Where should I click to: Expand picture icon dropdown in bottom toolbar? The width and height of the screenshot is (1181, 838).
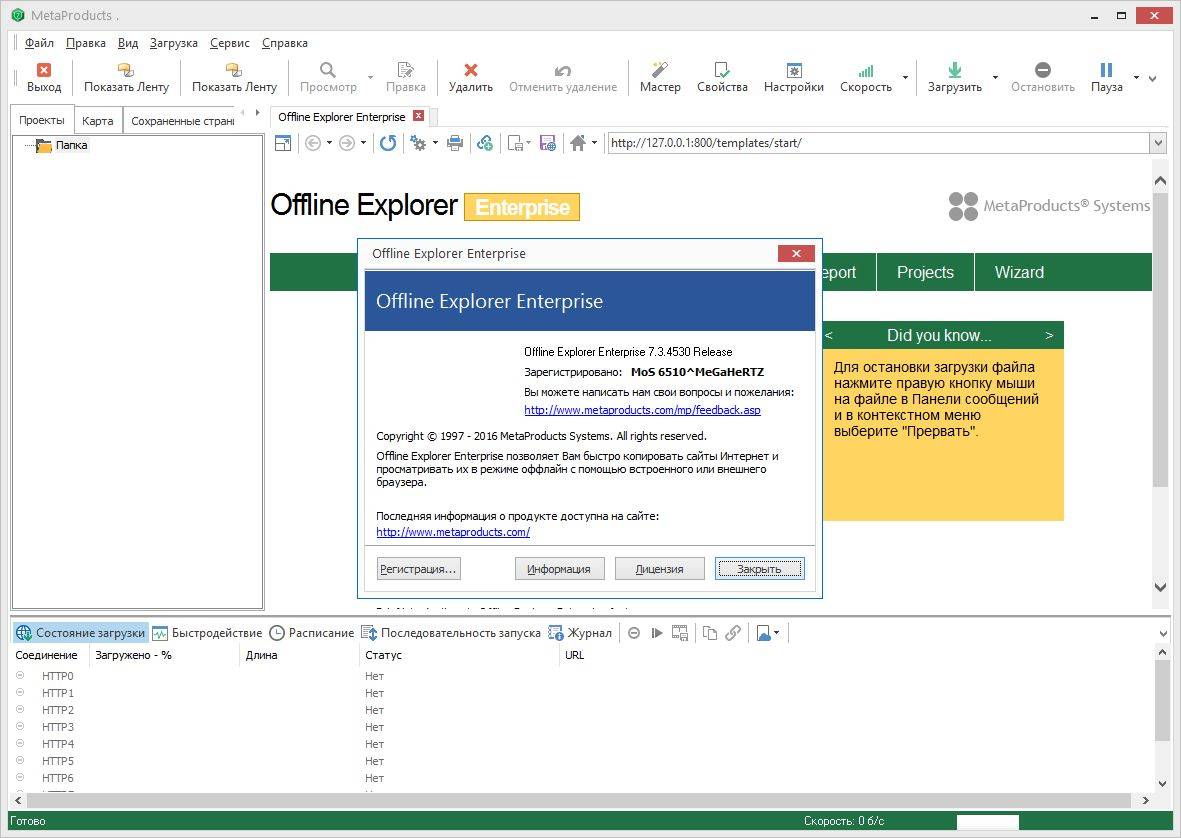(x=777, y=633)
